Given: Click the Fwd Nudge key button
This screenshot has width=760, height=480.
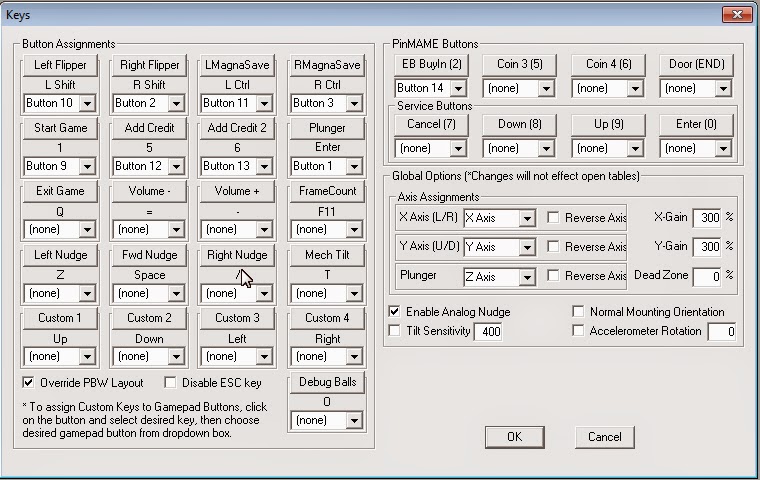Looking at the screenshot, I should click(149, 255).
